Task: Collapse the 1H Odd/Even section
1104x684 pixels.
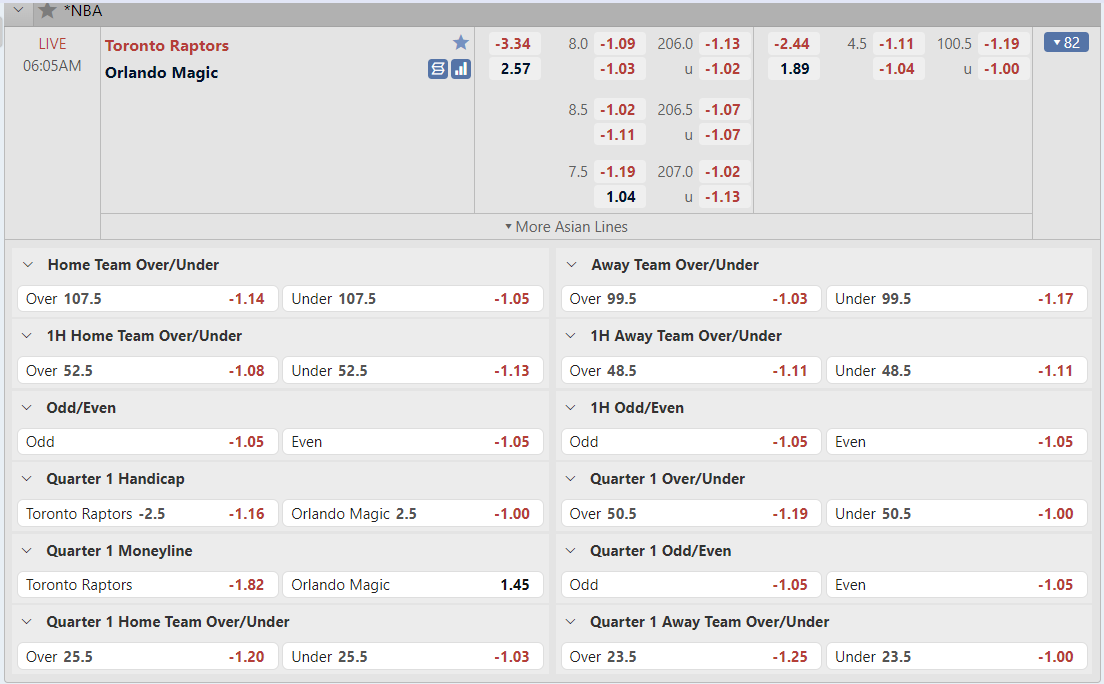Action: coord(572,408)
